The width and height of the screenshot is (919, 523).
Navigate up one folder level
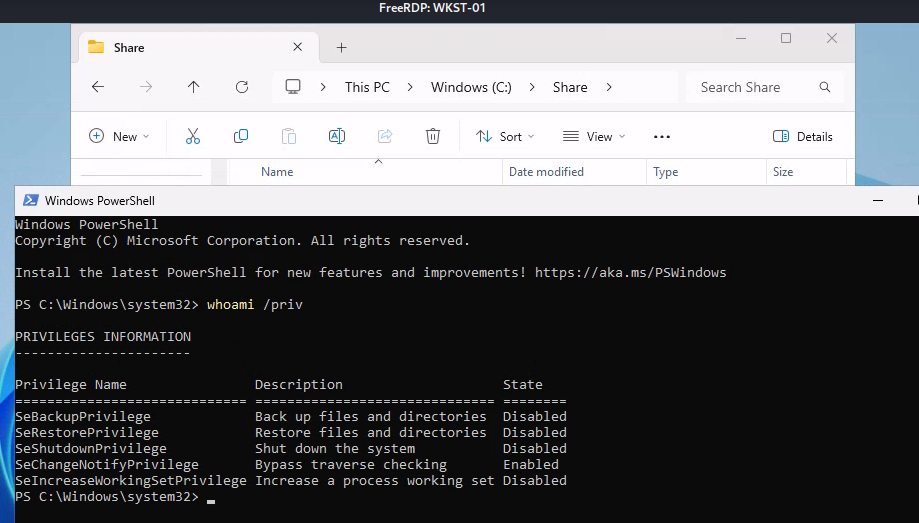tap(194, 87)
